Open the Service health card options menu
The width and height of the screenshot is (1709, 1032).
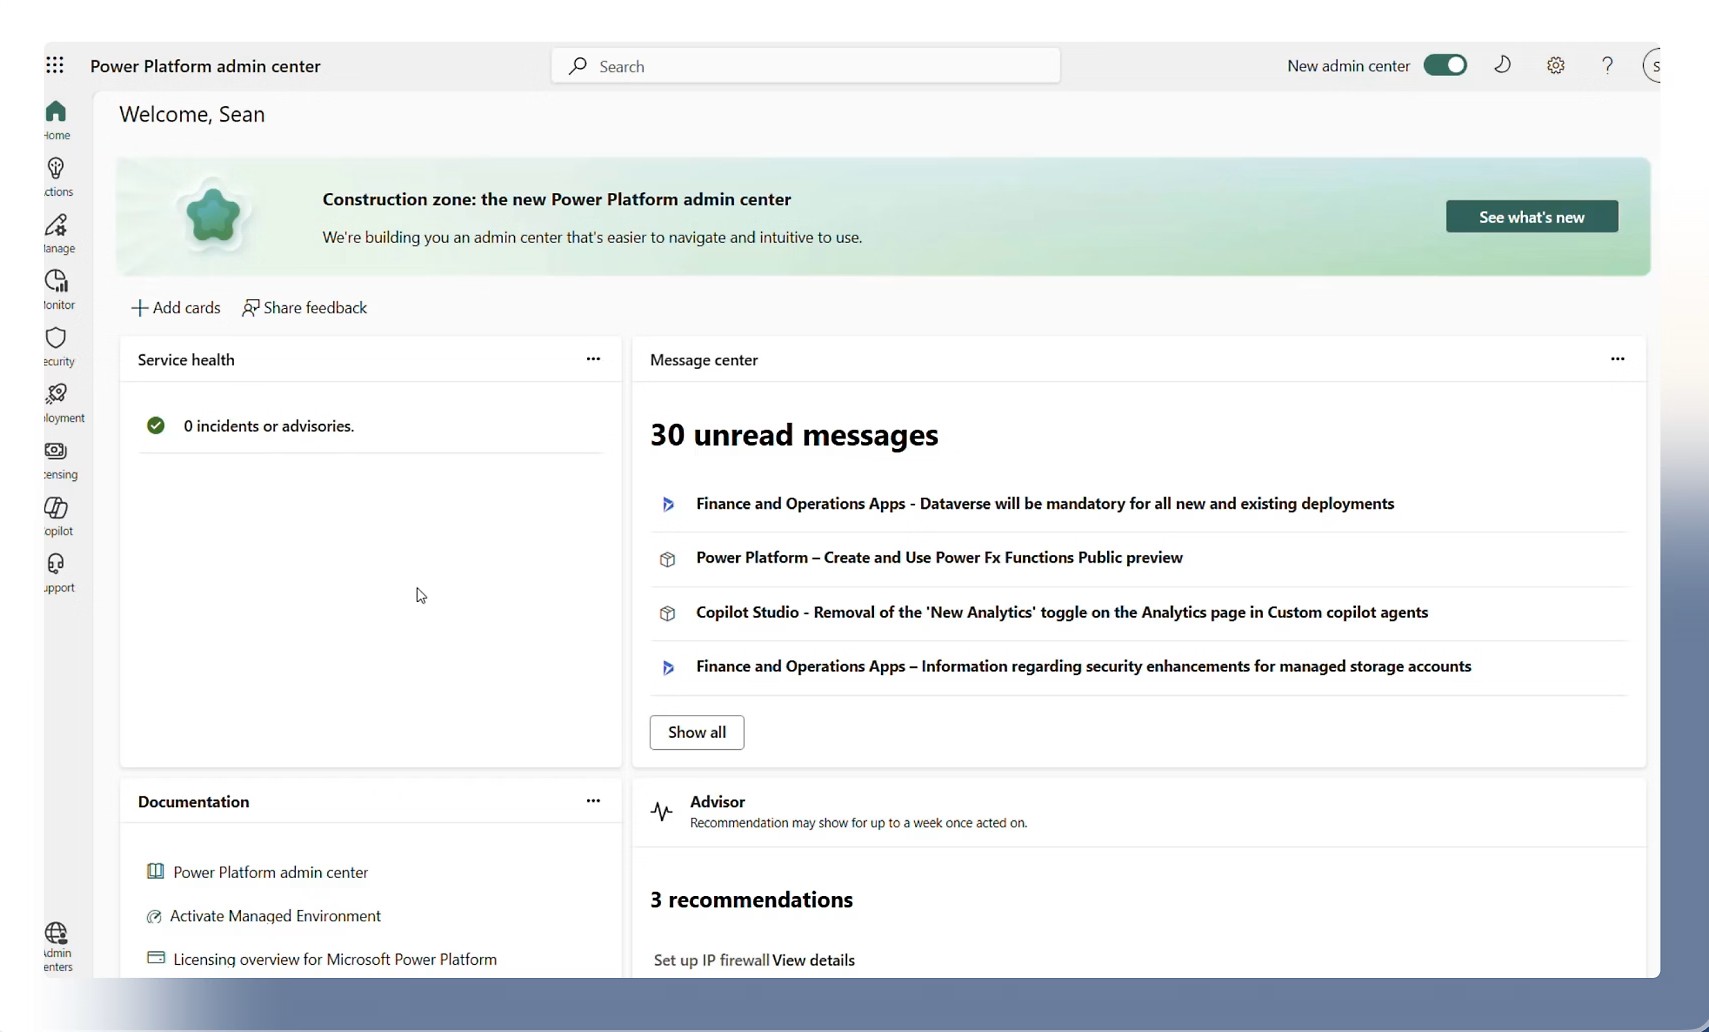[x=593, y=359]
